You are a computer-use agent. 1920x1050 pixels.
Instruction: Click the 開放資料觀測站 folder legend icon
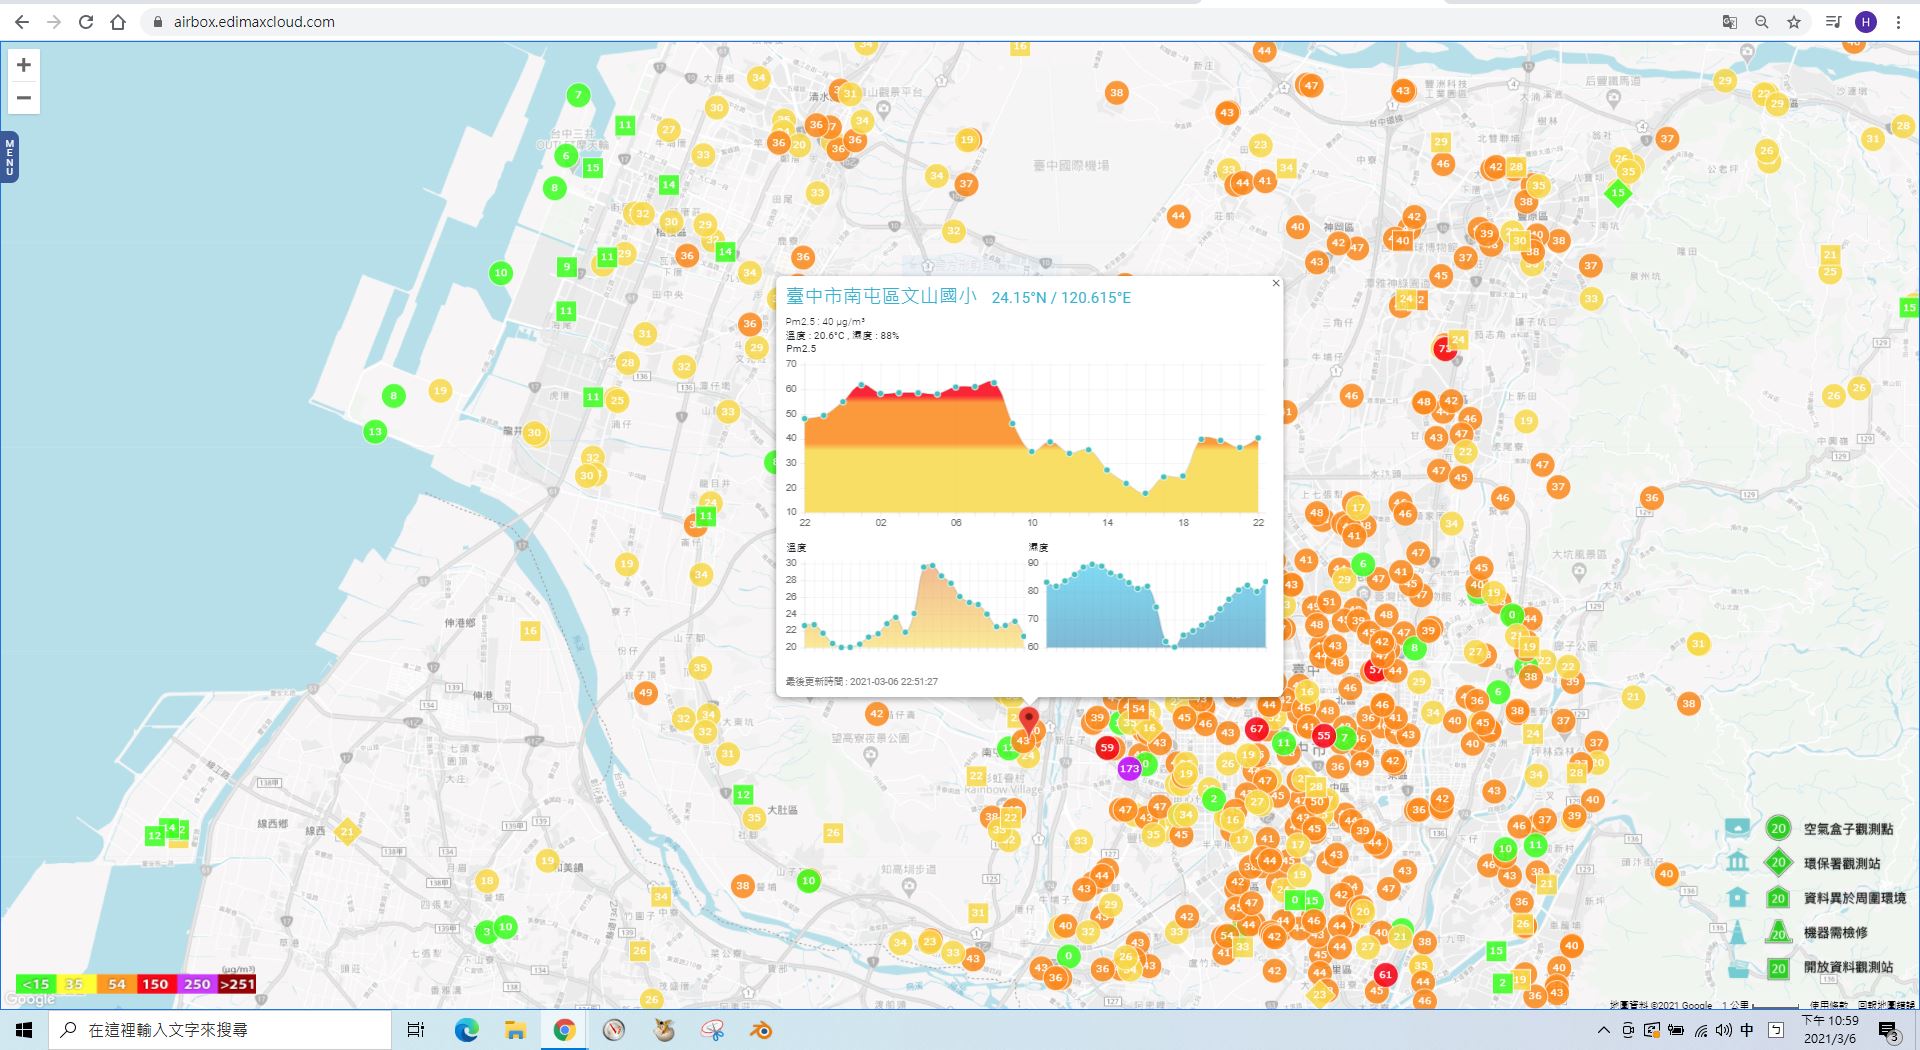click(1738, 967)
